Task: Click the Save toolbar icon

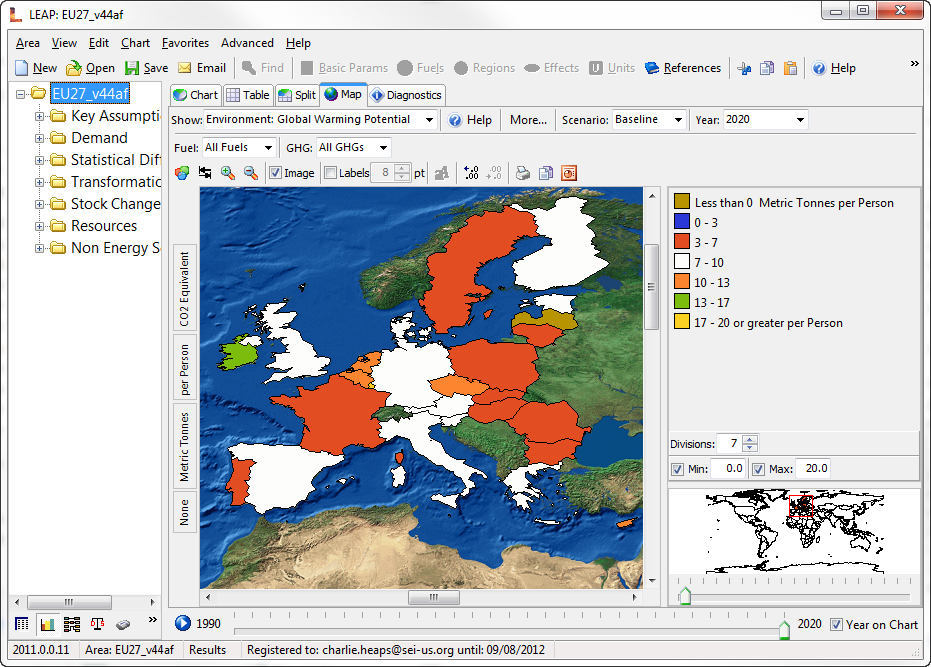Action: point(133,68)
